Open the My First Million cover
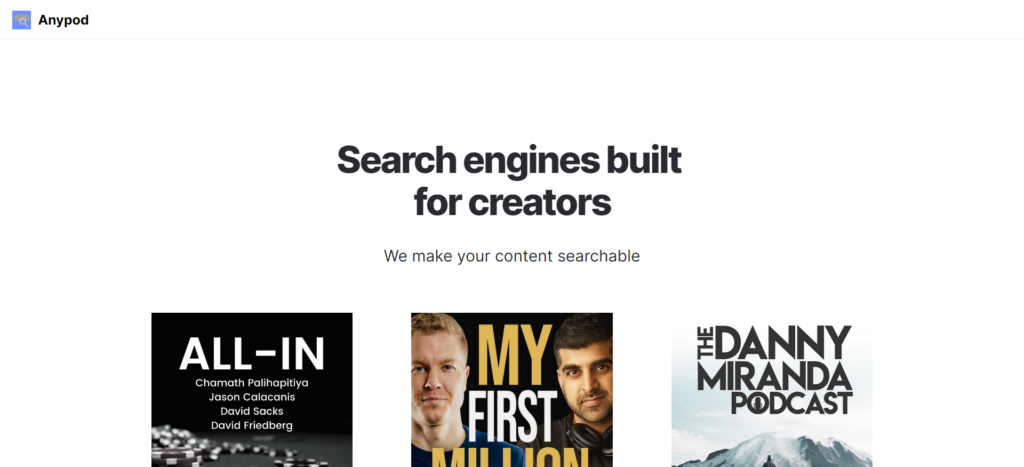The height and width of the screenshot is (467, 1024). (512, 390)
